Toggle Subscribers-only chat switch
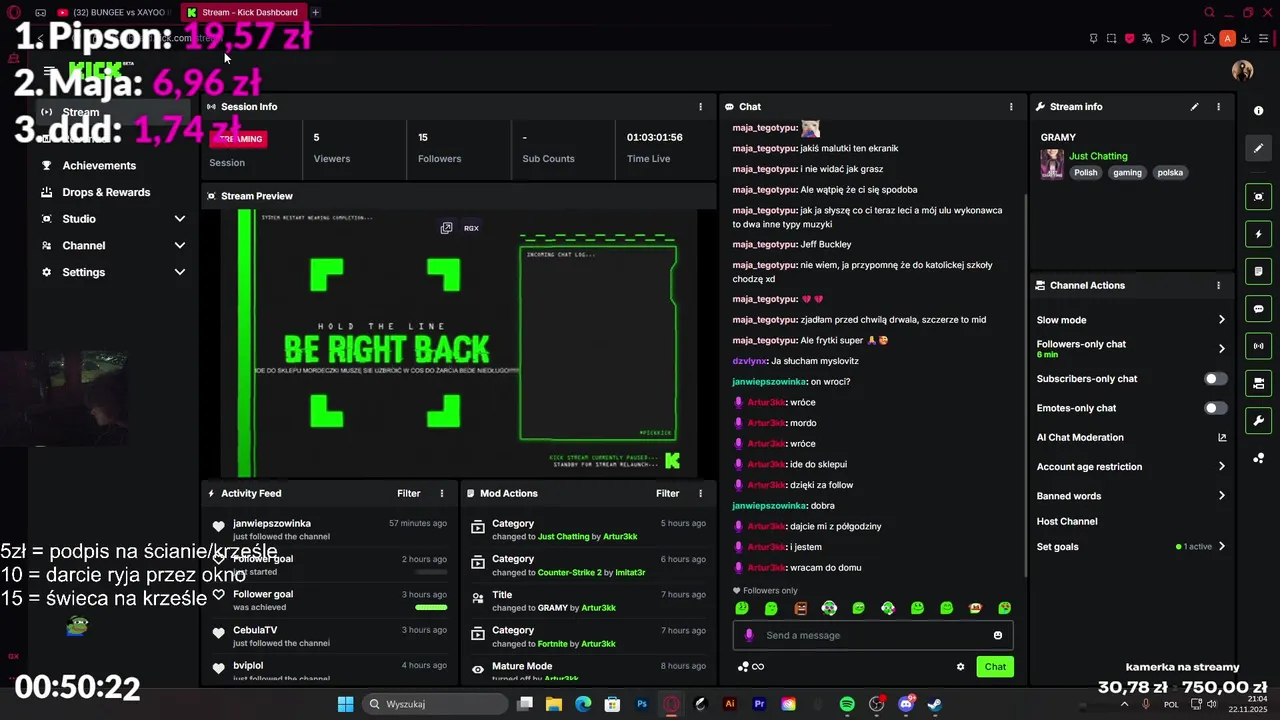 tap(1215, 379)
